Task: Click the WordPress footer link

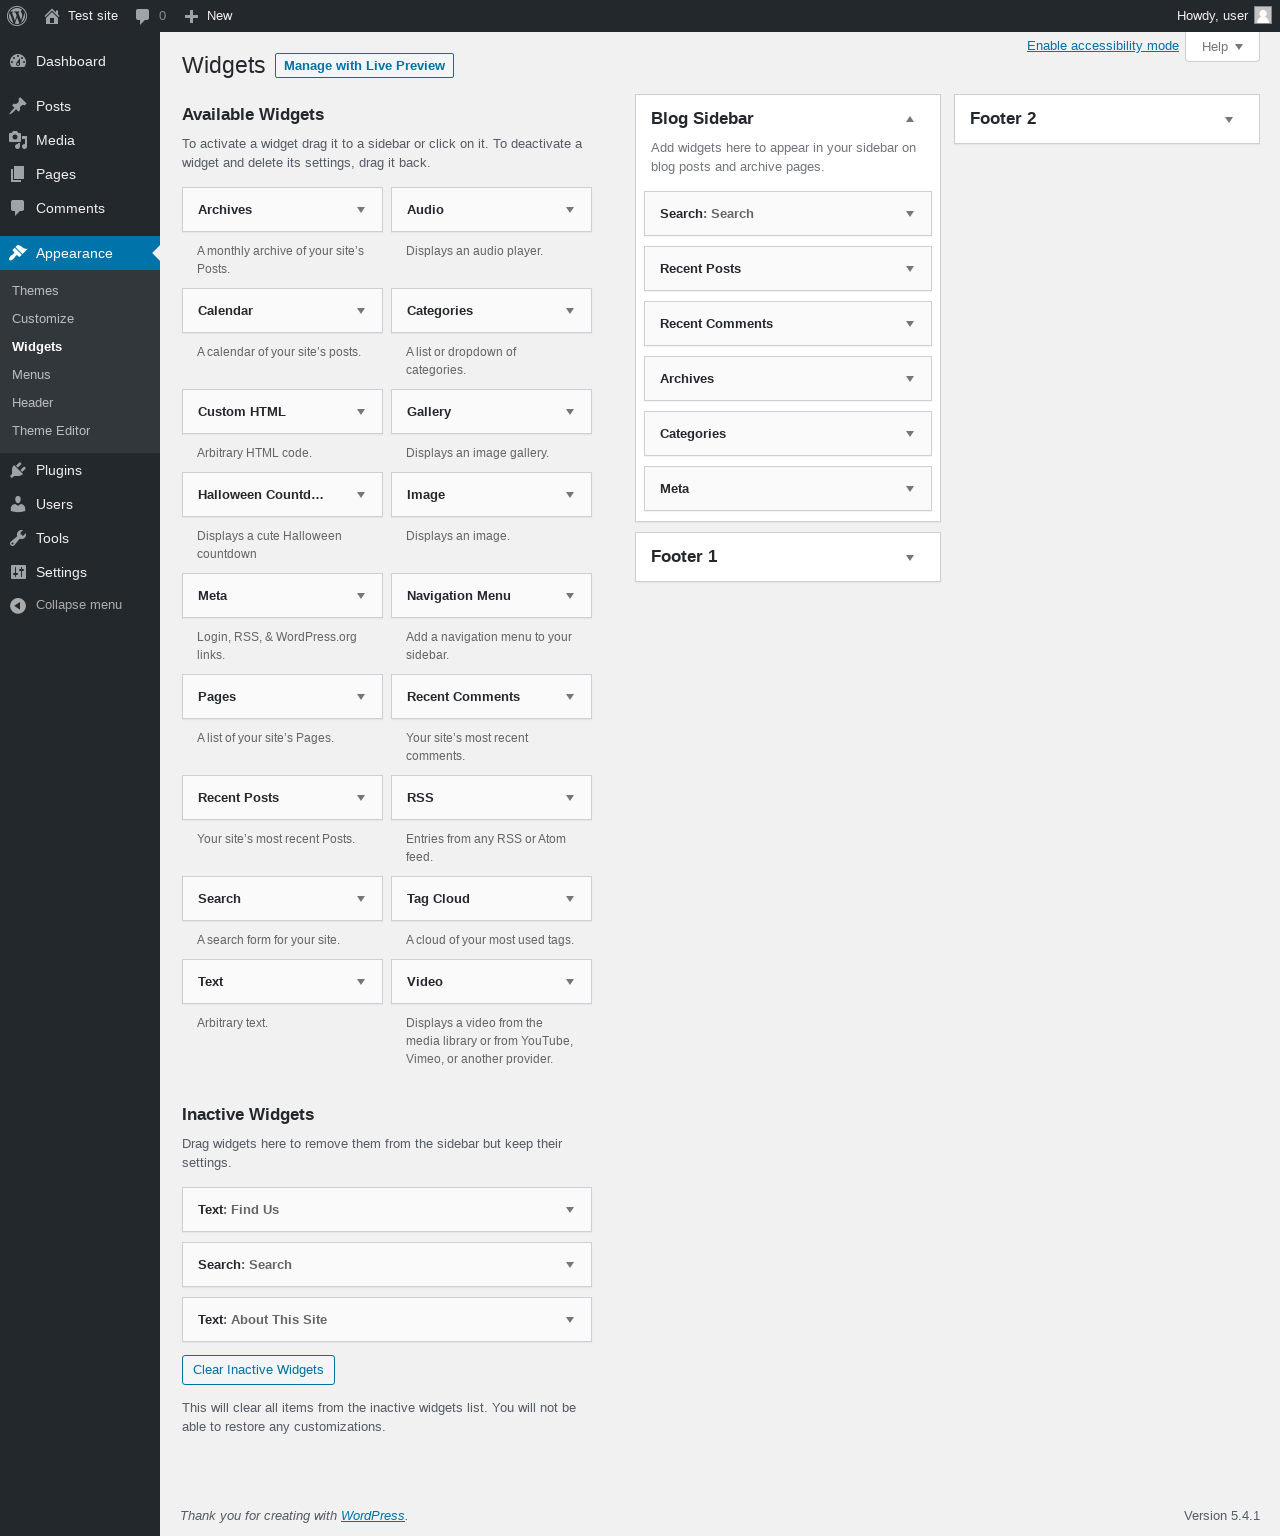Action: pyautogui.click(x=372, y=1516)
